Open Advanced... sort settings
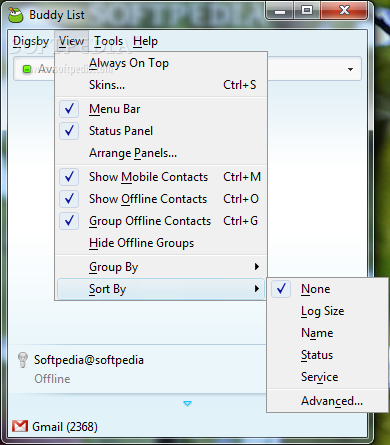The width and height of the screenshot is (390, 445). tap(327, 401)
